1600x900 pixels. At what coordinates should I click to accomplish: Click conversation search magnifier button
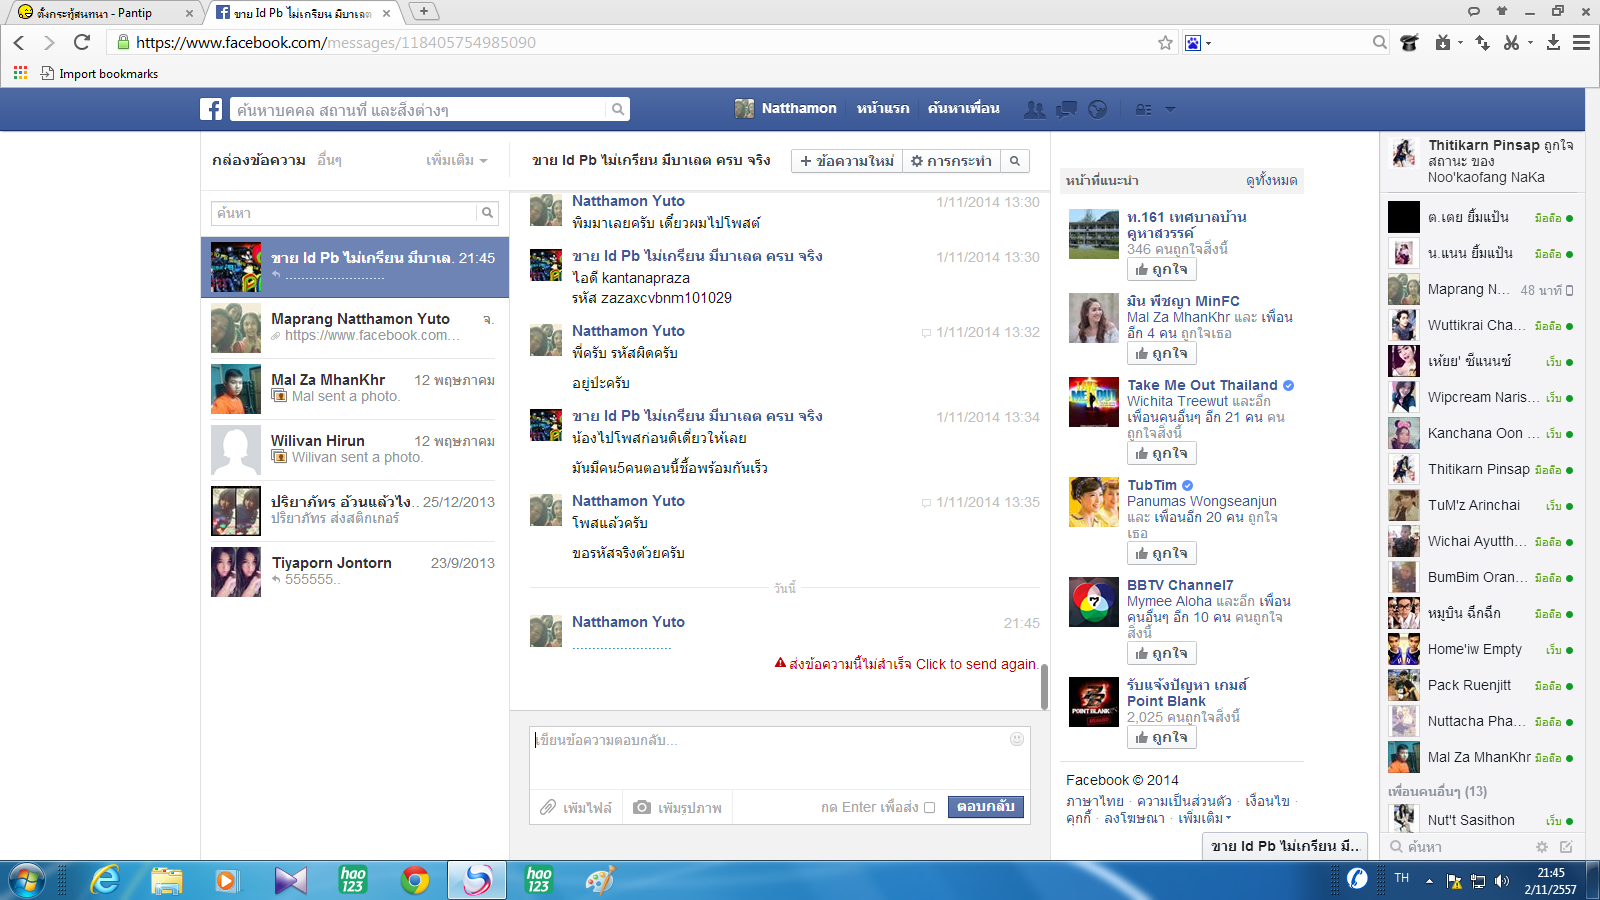pos(1015,161)
